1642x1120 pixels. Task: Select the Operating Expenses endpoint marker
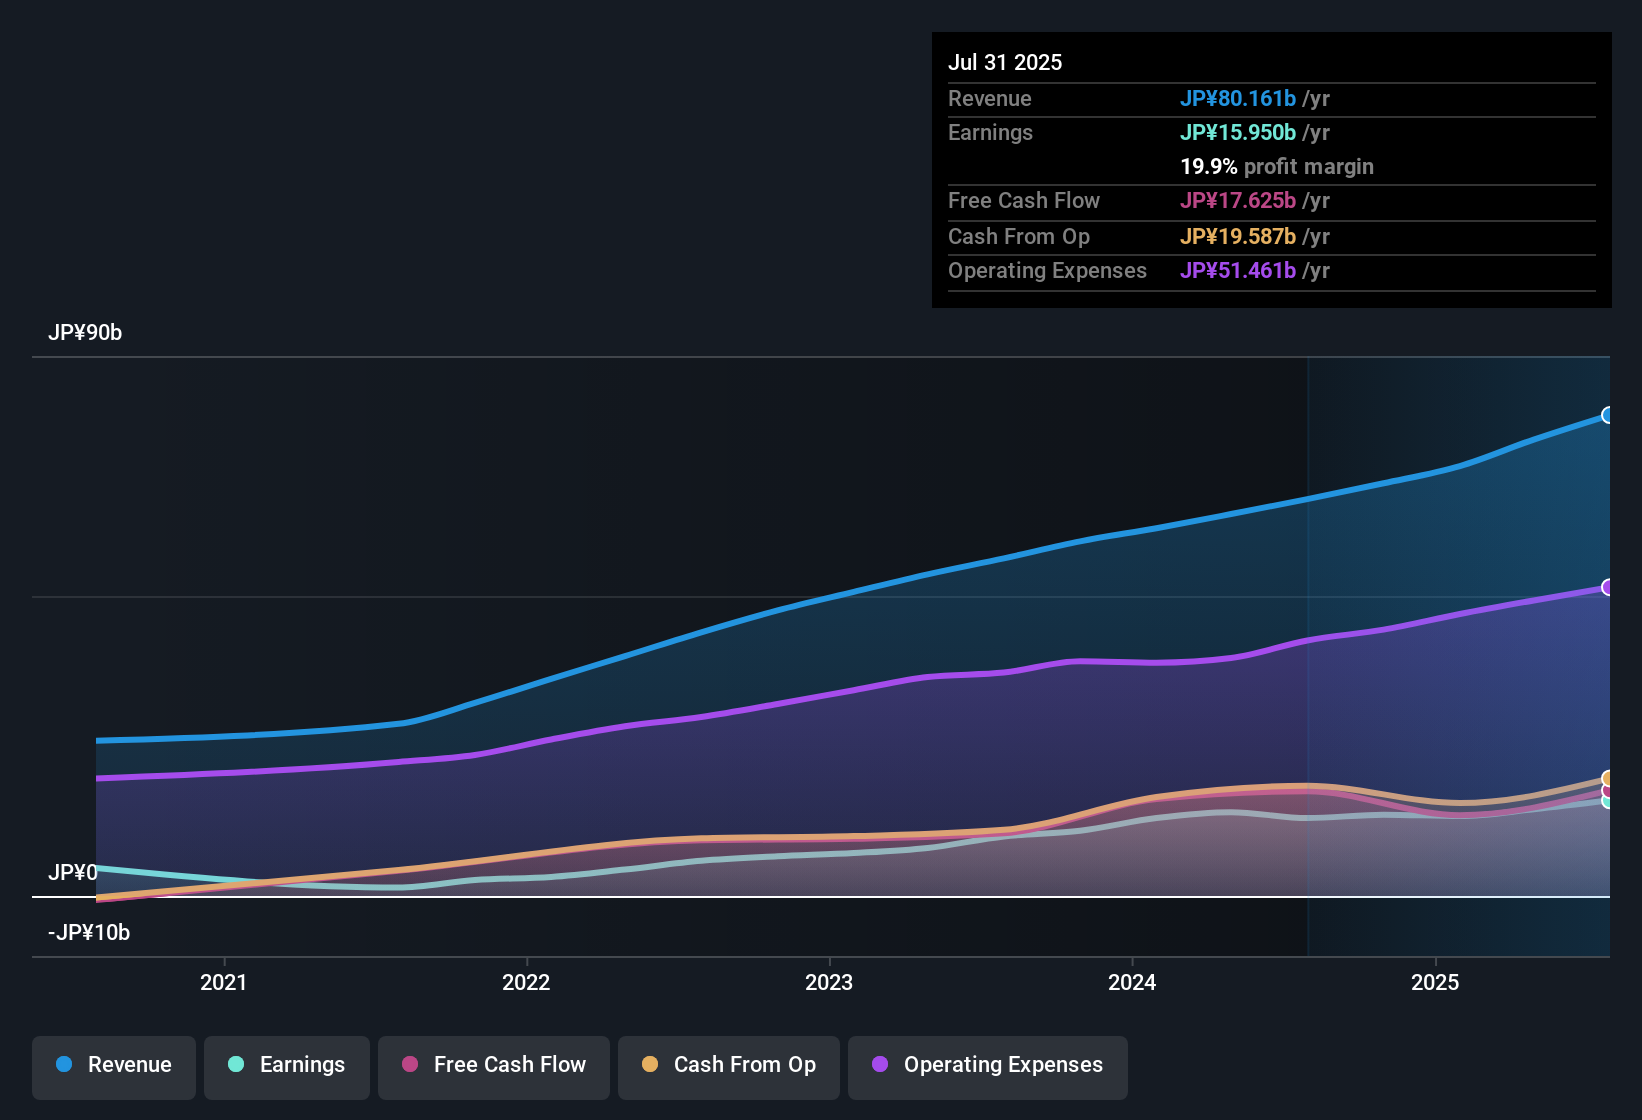[1608, 587]
